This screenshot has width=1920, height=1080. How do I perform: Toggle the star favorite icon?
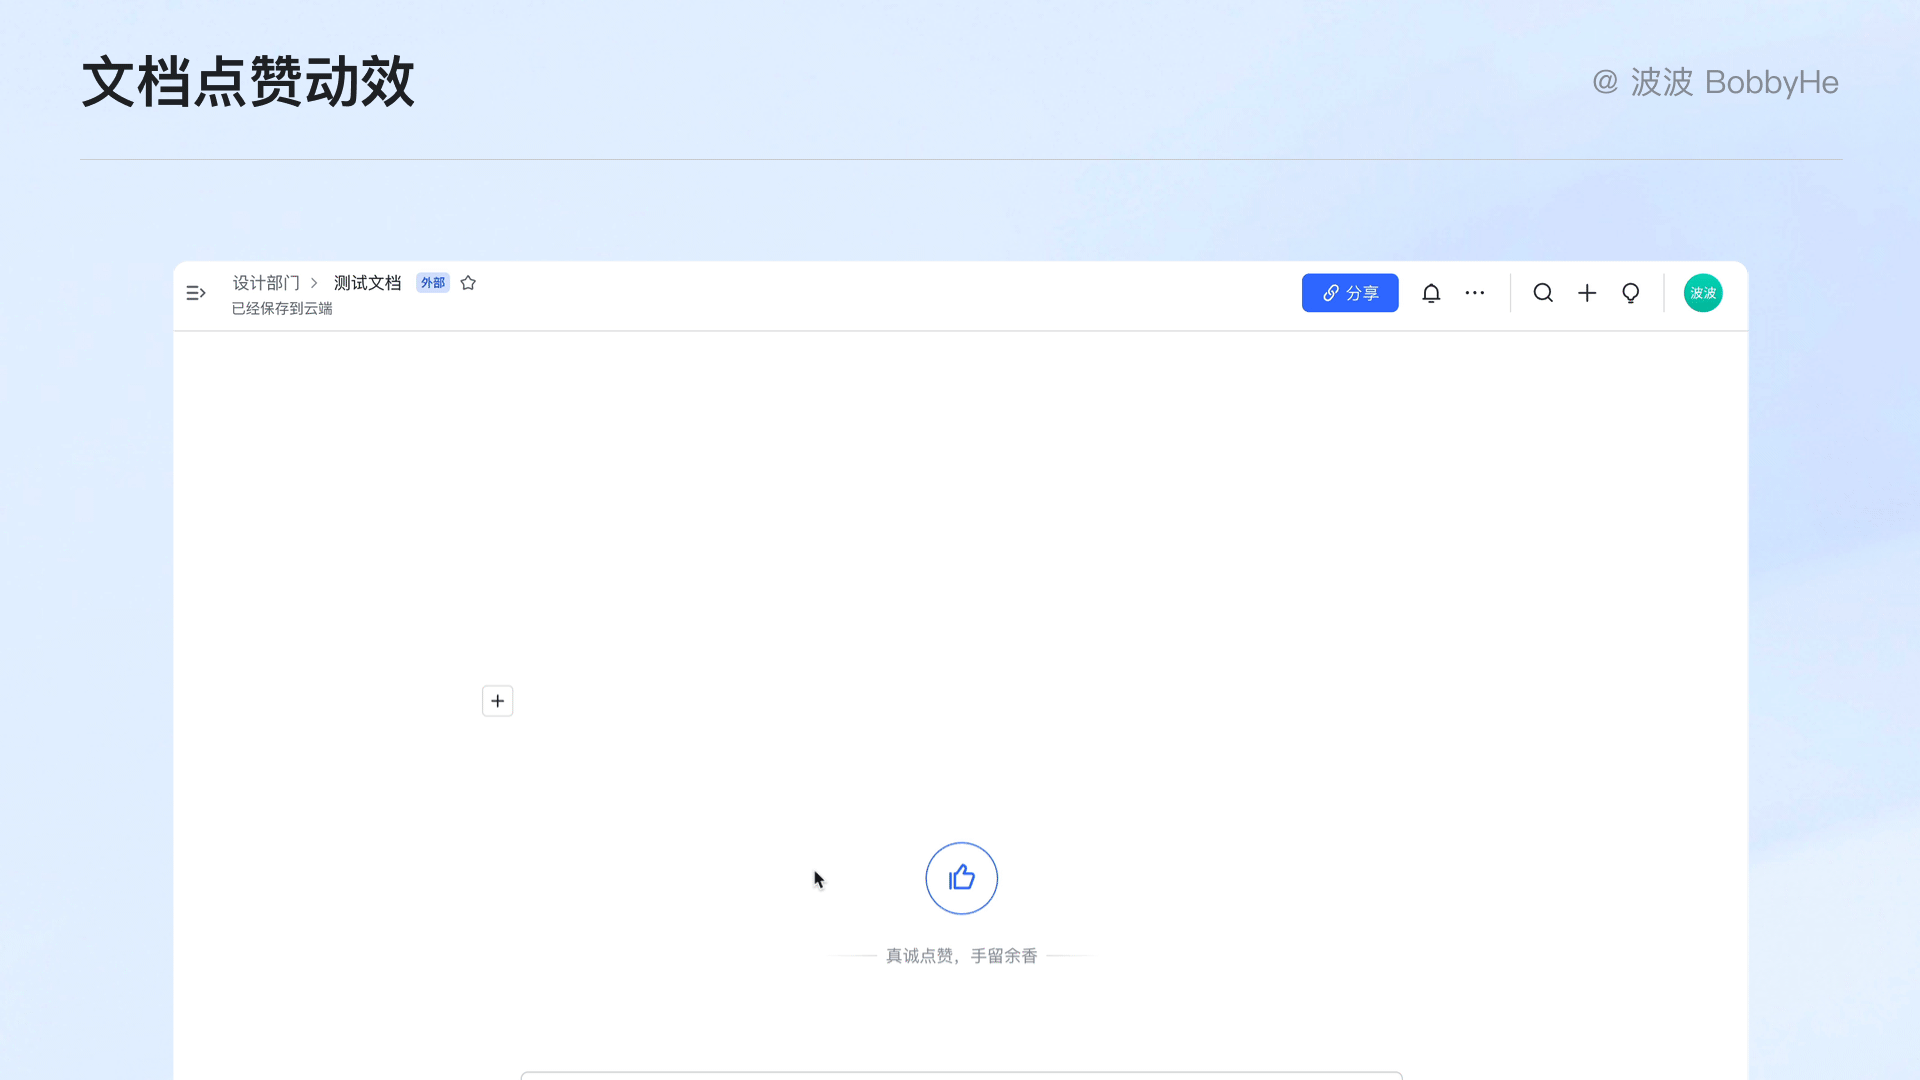(x=468, y=283)
